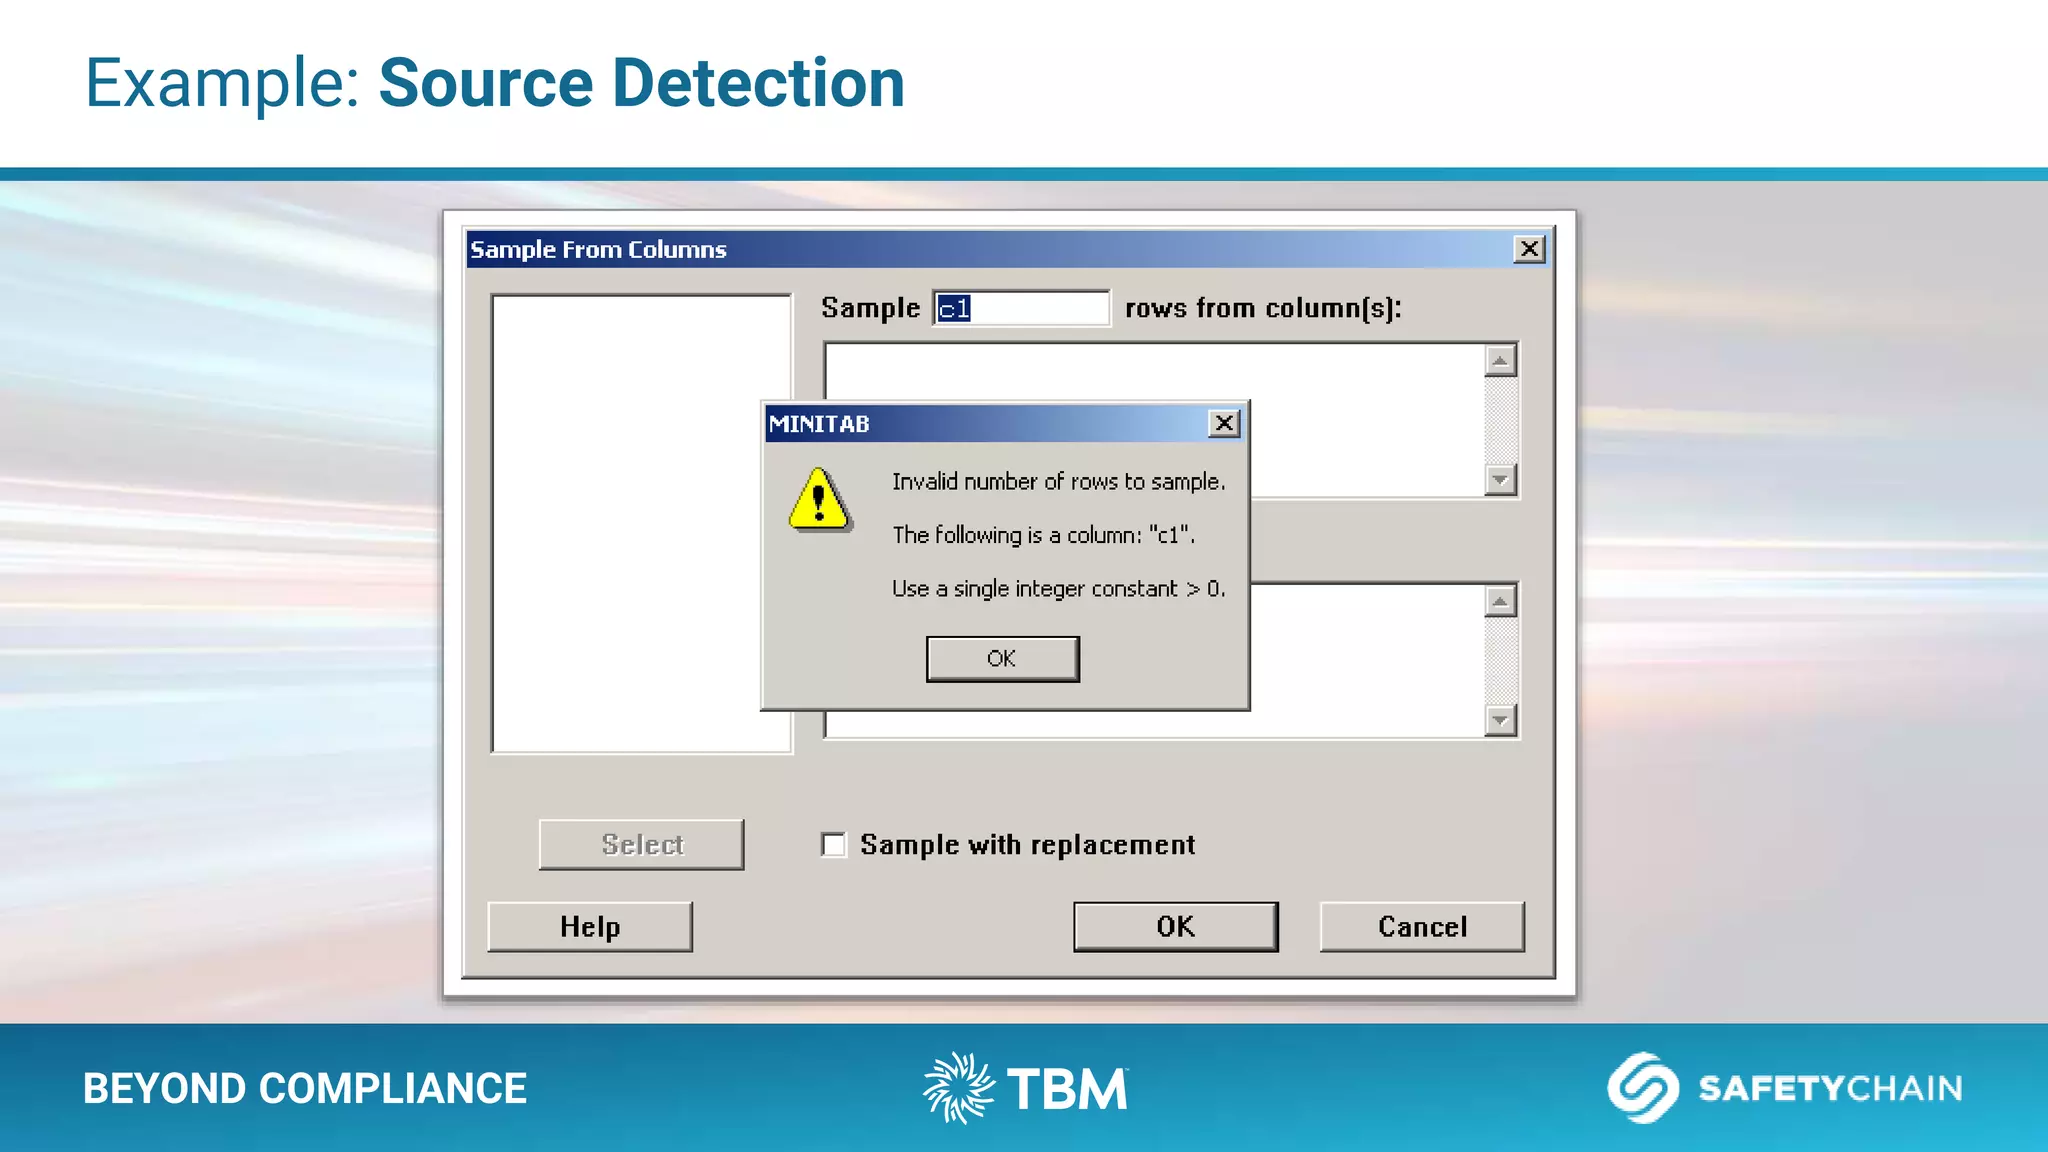Click the disabled Select button
Image resolution: width=2048 pixels, height=1152 pixels.
point(641,845)
